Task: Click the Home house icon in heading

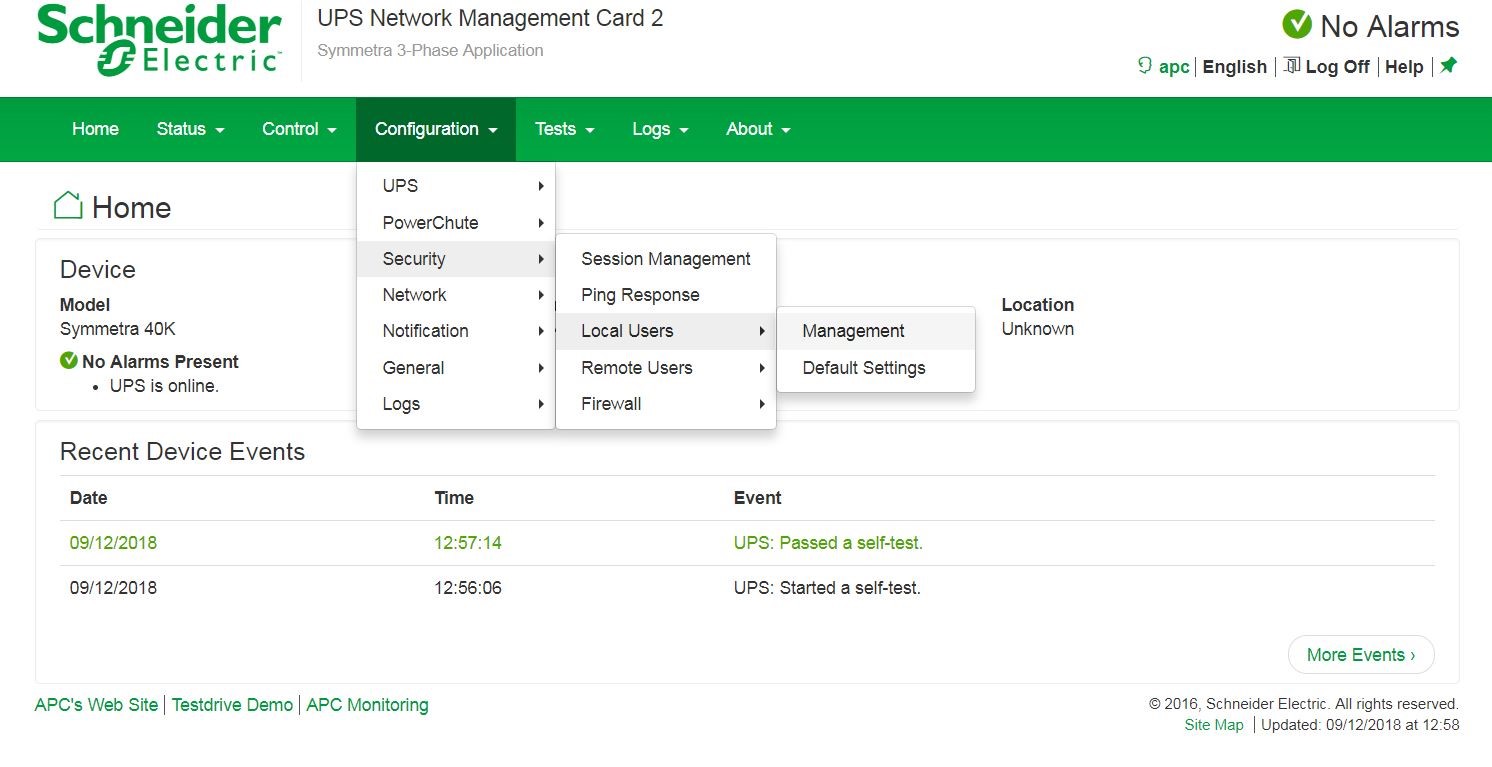Action: click(x=68, y=206)
